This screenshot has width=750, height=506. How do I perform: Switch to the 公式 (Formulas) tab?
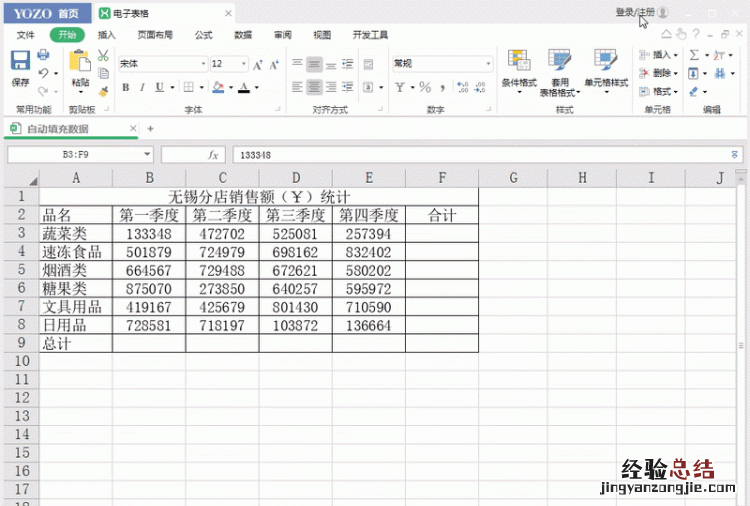(x=203, y=35)
